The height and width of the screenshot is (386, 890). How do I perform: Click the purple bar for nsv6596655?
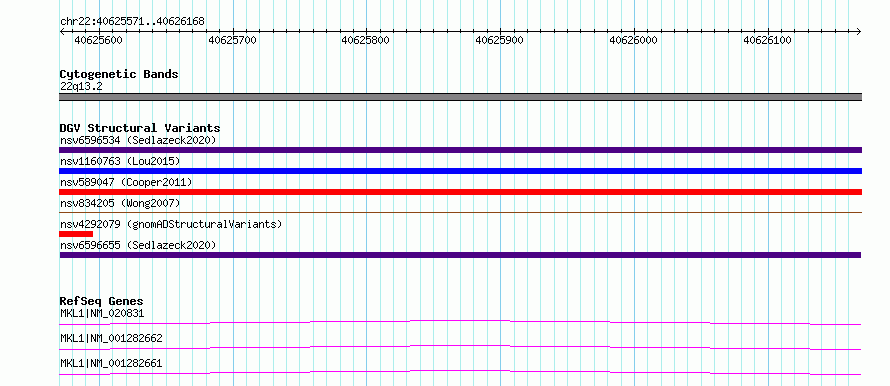[x=460, y=255]
